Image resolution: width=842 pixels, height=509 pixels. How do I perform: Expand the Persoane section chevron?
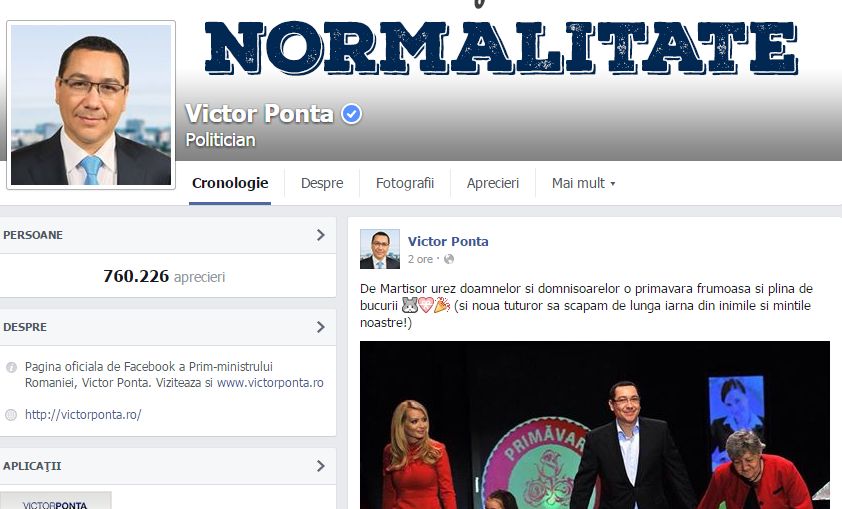pos(321,235)
